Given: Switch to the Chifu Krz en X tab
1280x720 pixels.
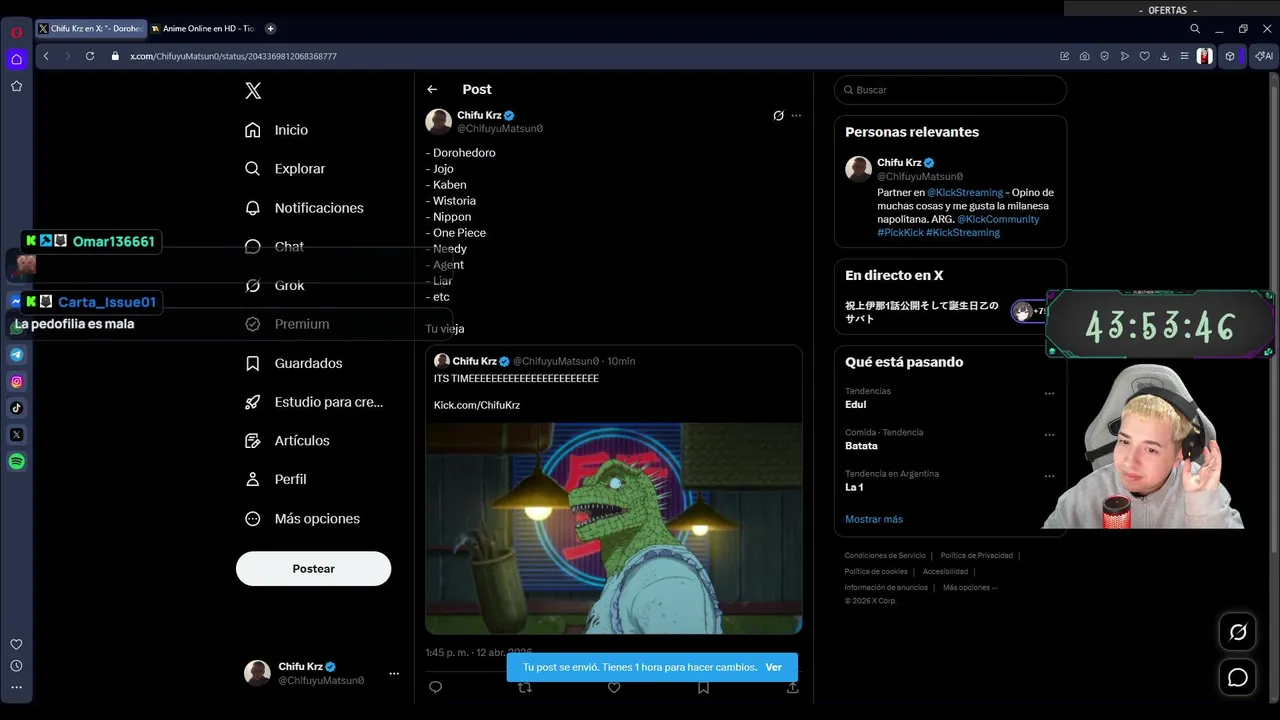Looking at the screenshot, I should tap(90, 29).
